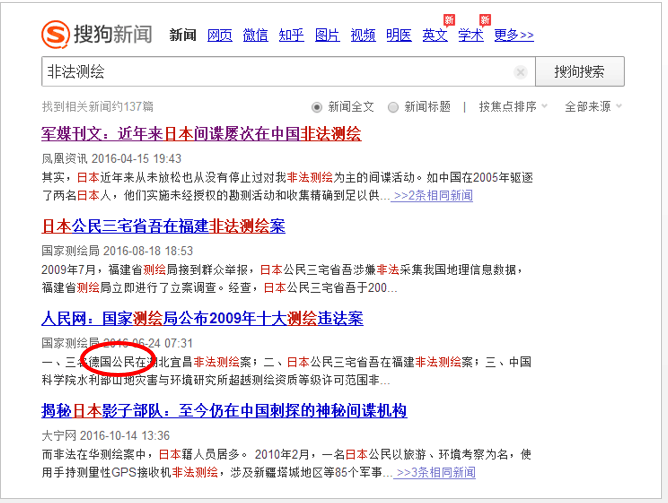Open article 揭秘日本影子部队 about spy agency
Image resolution: width=668 pixels, height=503 pixels.
[224, 411]
